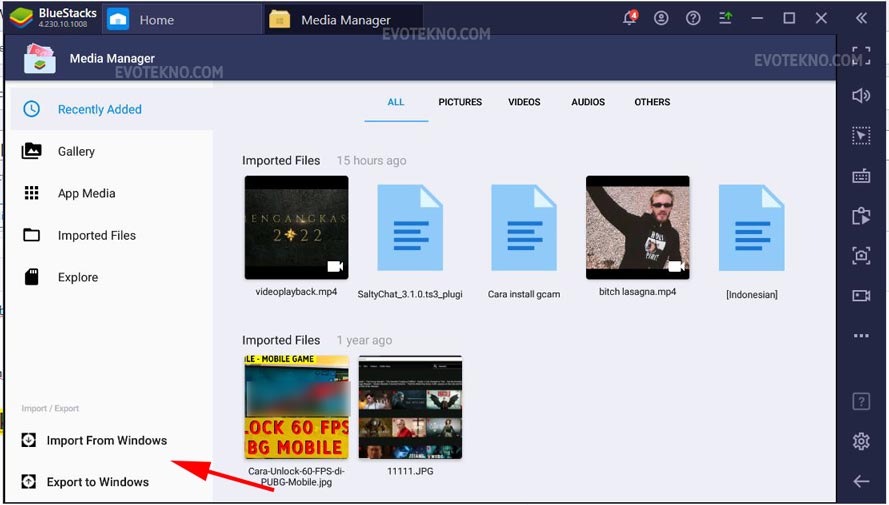Click the volume speaker icon in sidebar
This screenshot has width=889, height=505.
pos(861,95)
